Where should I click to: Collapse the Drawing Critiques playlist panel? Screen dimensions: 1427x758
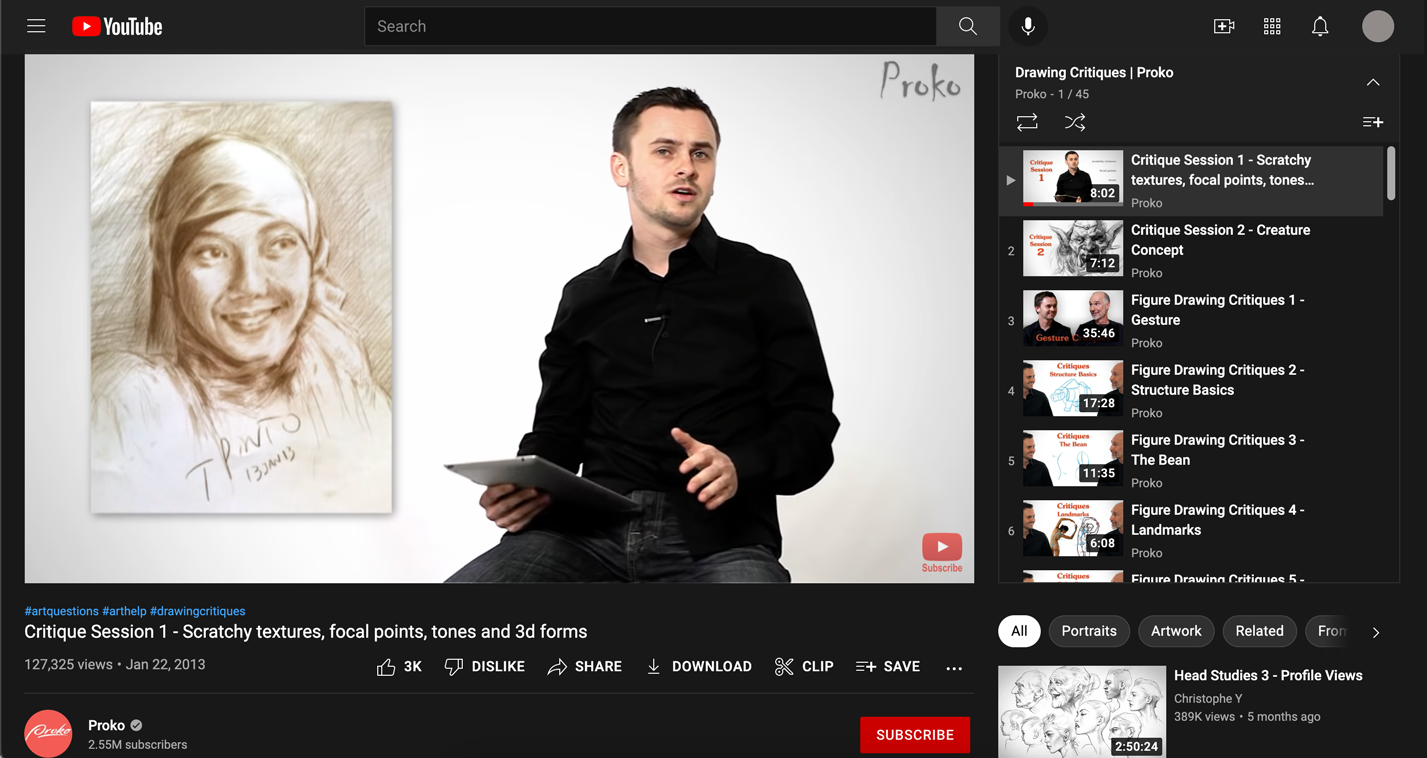(1373, 83)
